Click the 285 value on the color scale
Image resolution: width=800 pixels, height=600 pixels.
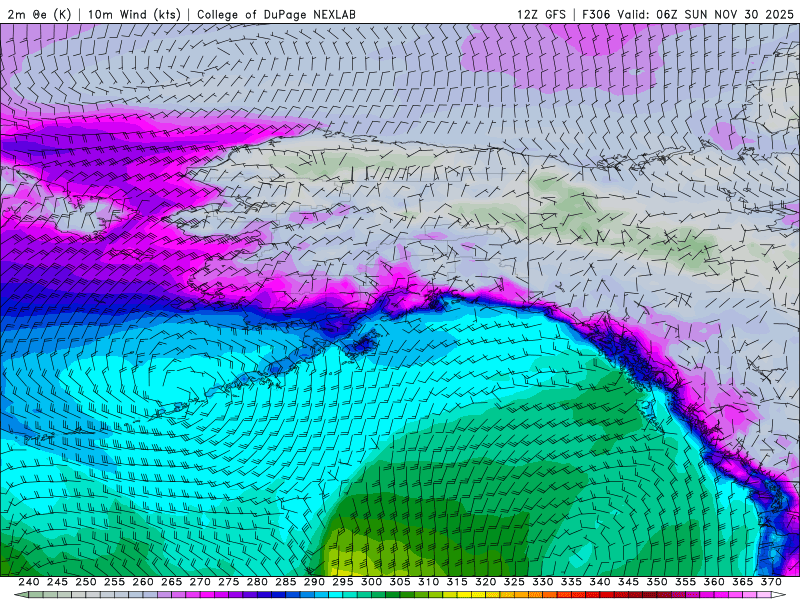286,582
